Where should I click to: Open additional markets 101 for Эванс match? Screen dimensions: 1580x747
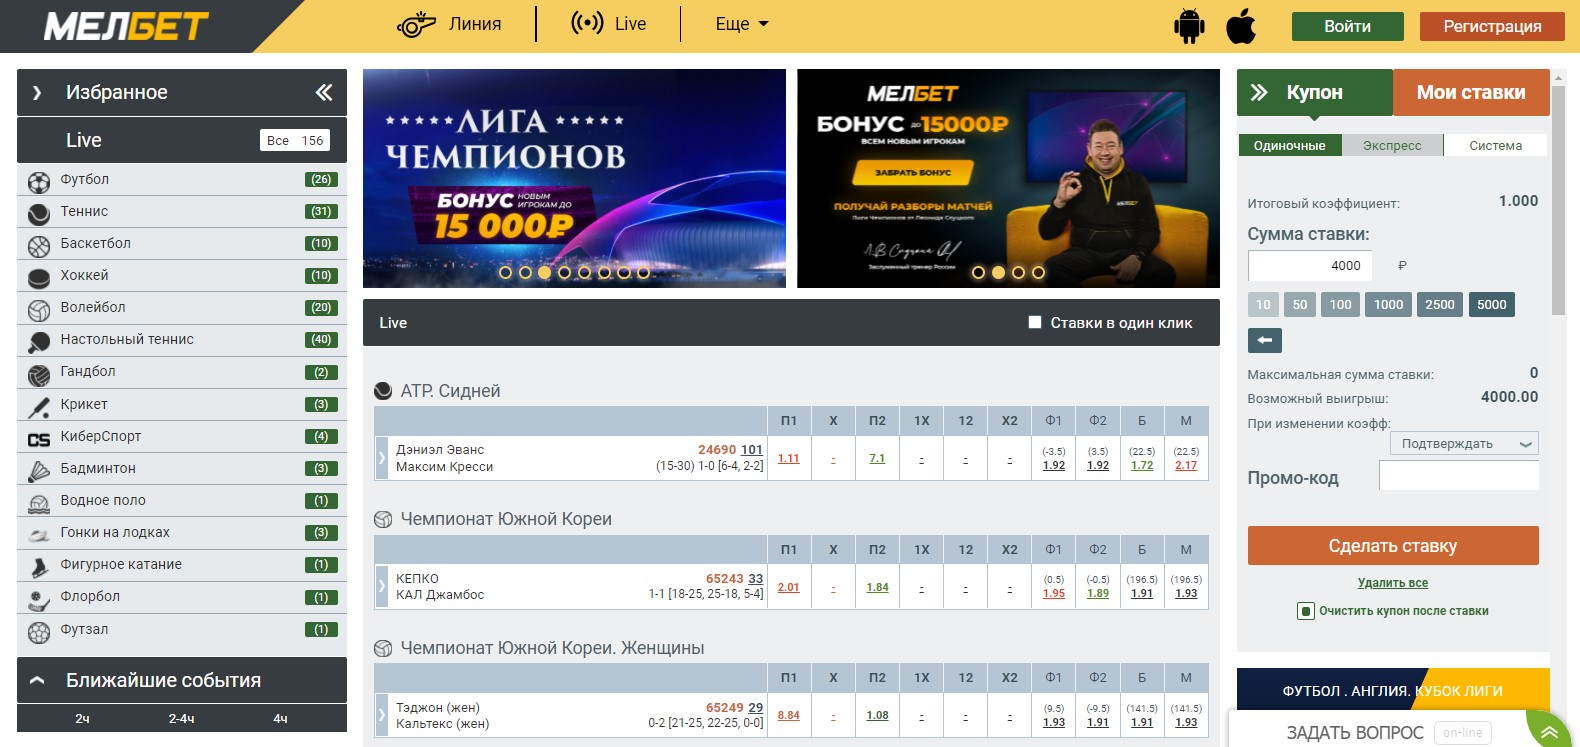coord(752,450)
